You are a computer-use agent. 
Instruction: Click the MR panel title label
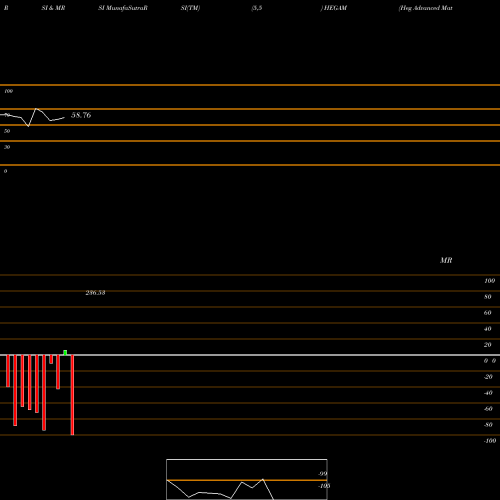click(446, 260)
